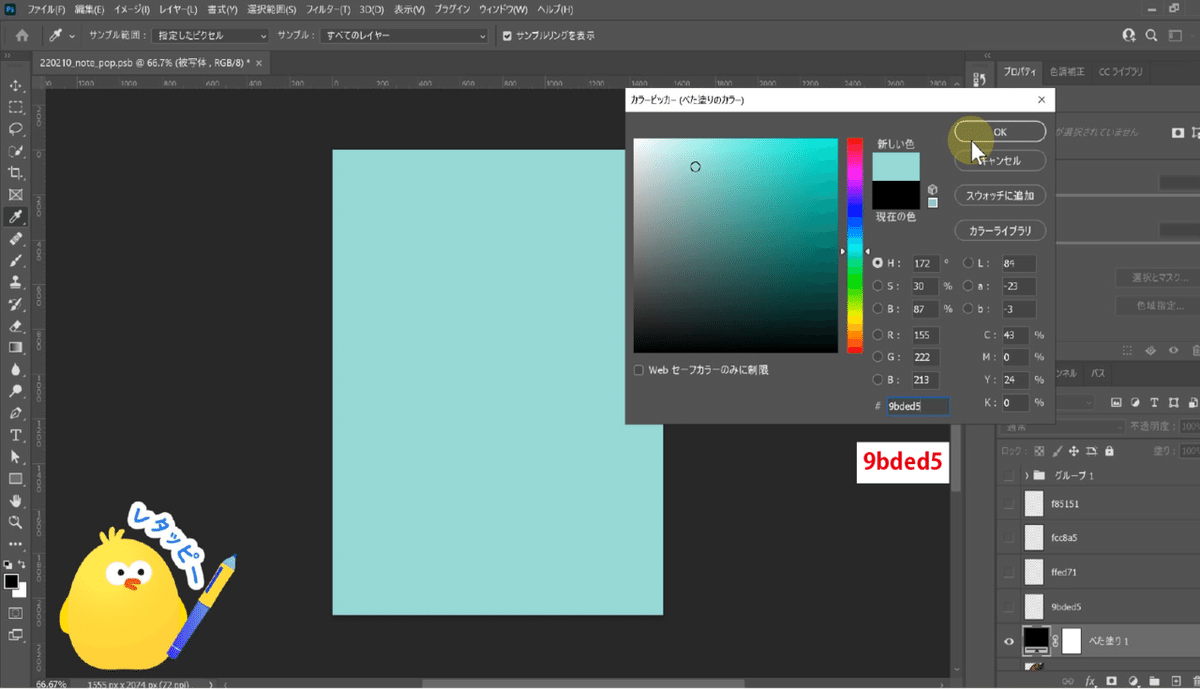1200x689 pixels.
Task: Click スウォッチに追加 button
Action: (x=1000, y=195)
